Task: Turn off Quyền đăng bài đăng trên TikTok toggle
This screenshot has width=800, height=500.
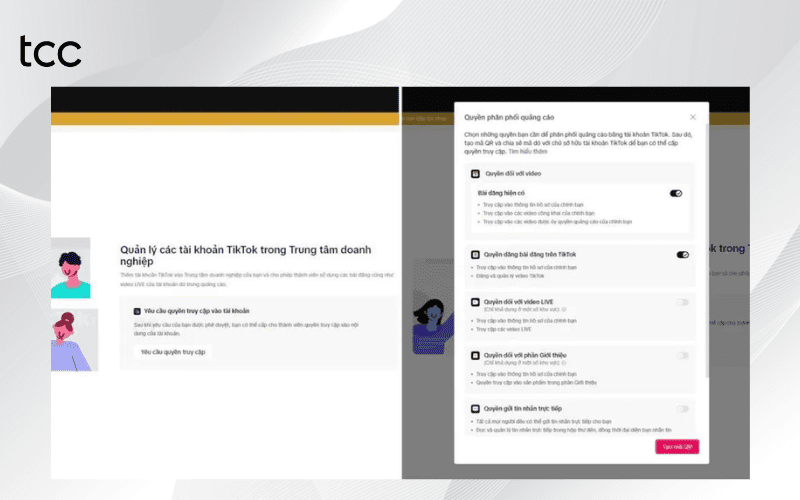Action: coord(683,255)
